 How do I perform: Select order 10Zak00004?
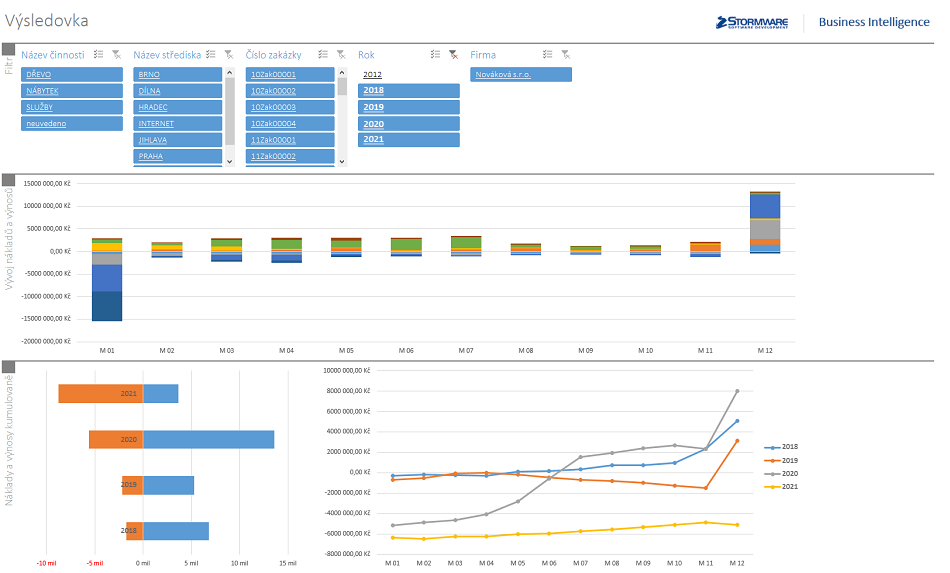point(290,124)
